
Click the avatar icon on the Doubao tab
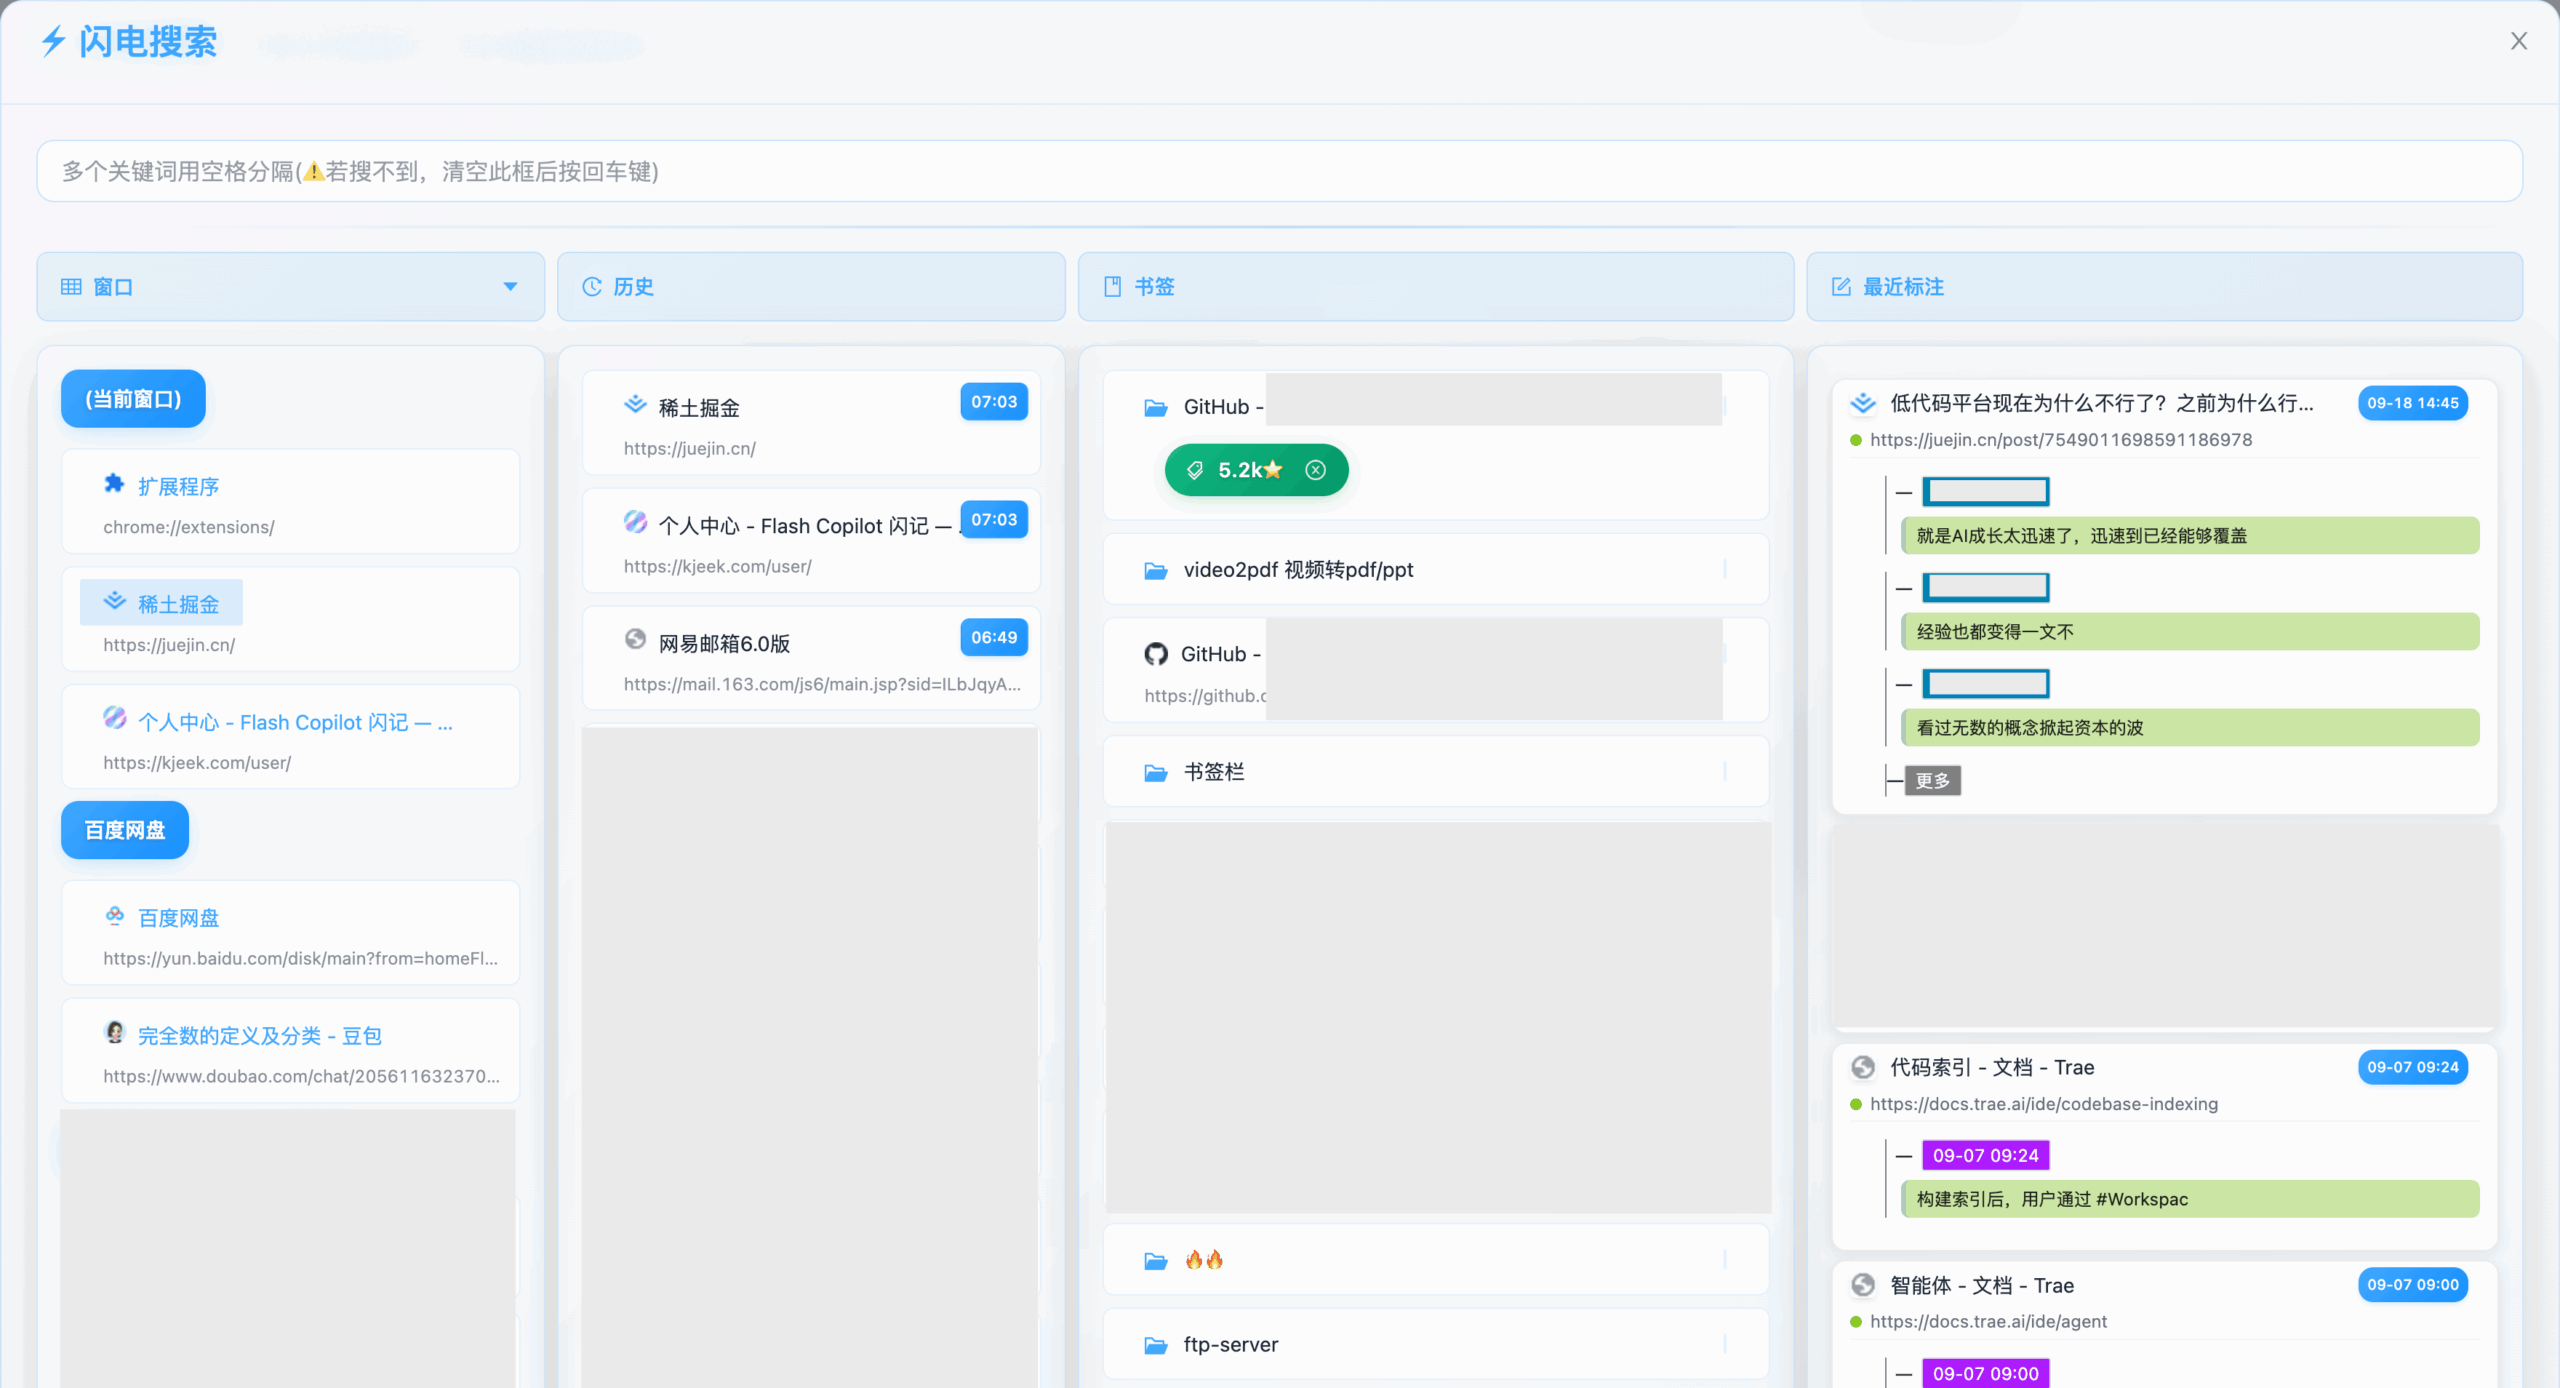[115, 1033]
